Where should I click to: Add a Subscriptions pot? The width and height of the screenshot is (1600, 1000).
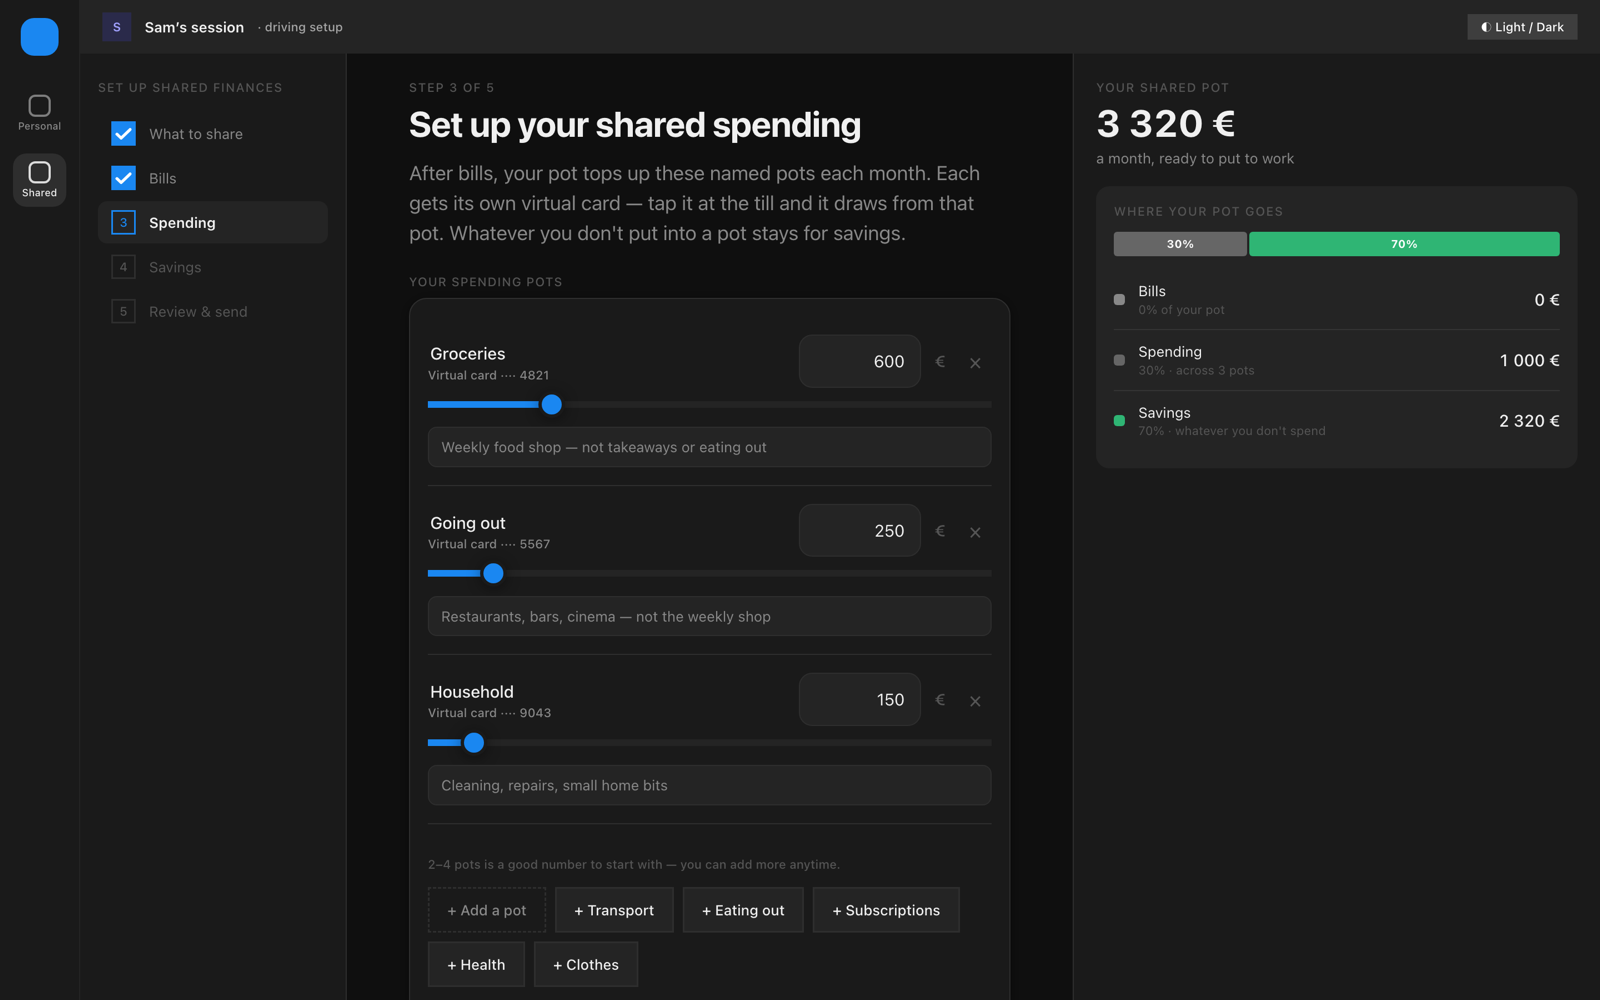pos(886,910)
